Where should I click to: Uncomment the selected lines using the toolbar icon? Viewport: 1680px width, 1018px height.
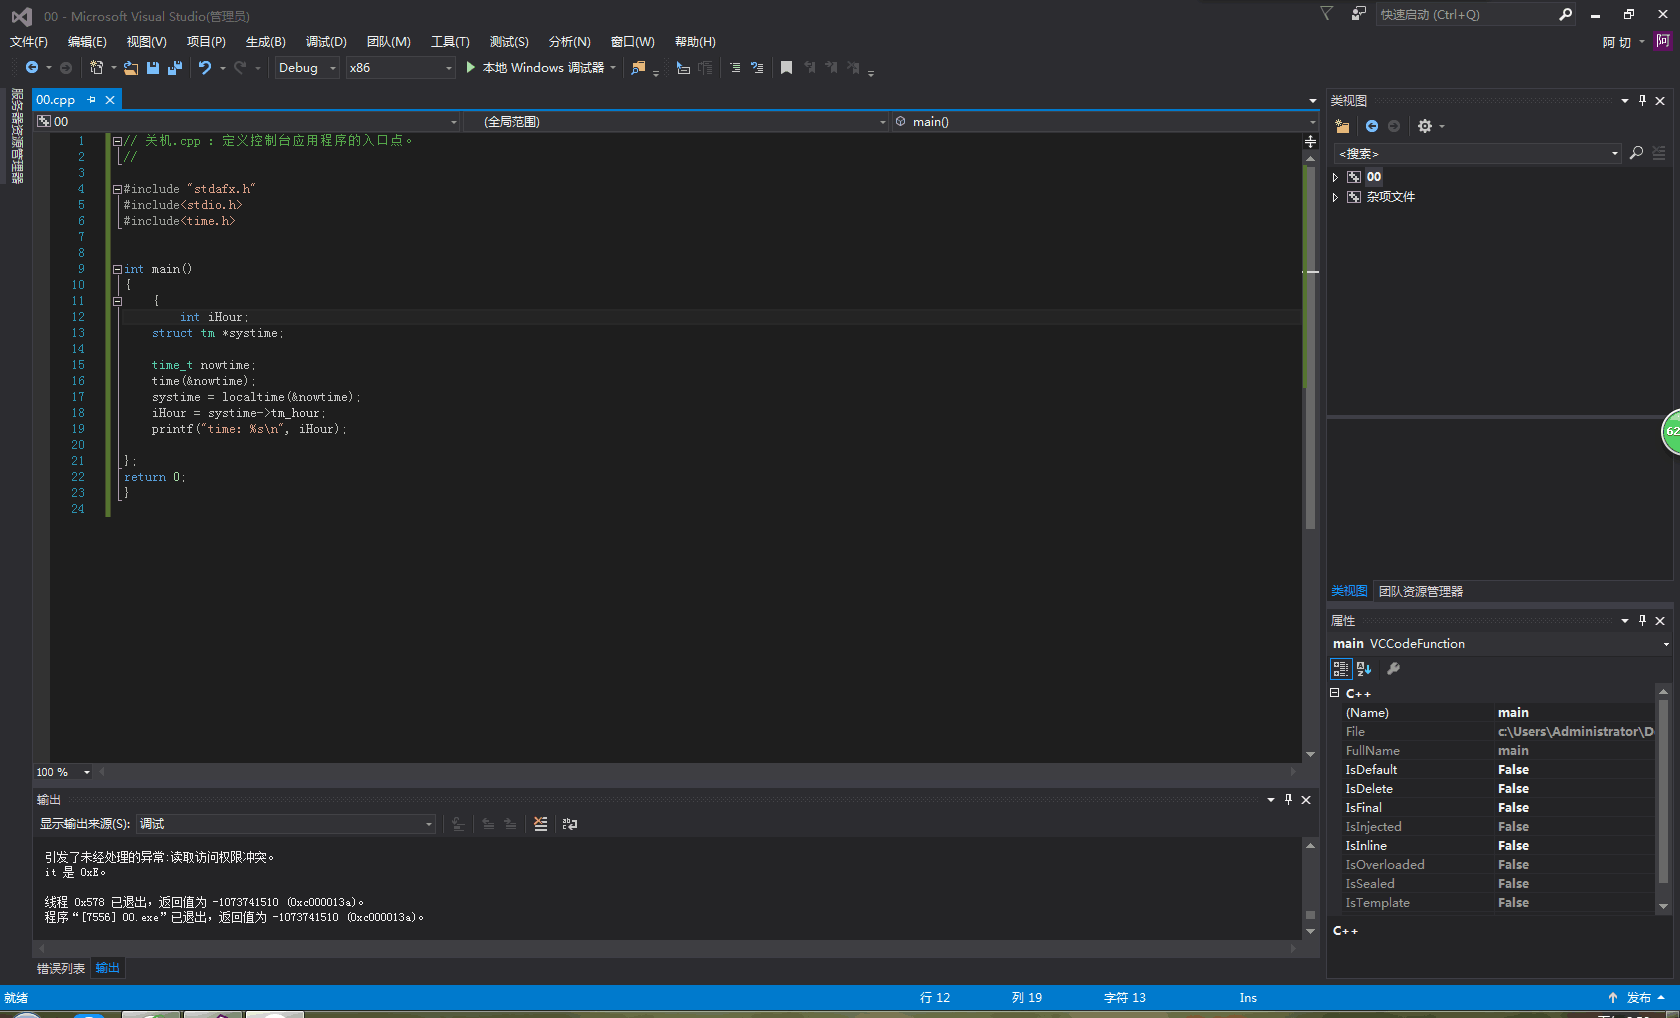[x=757, y=68]
